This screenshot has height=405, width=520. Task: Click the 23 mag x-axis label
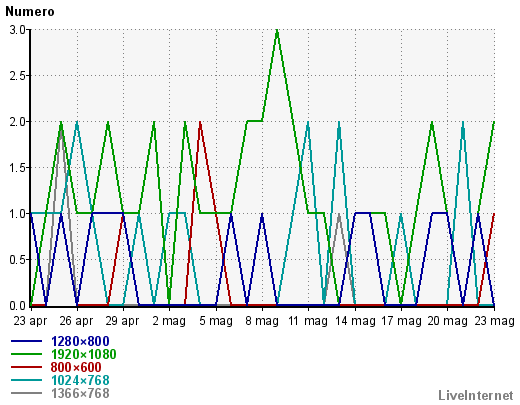[x=494, y=321]
